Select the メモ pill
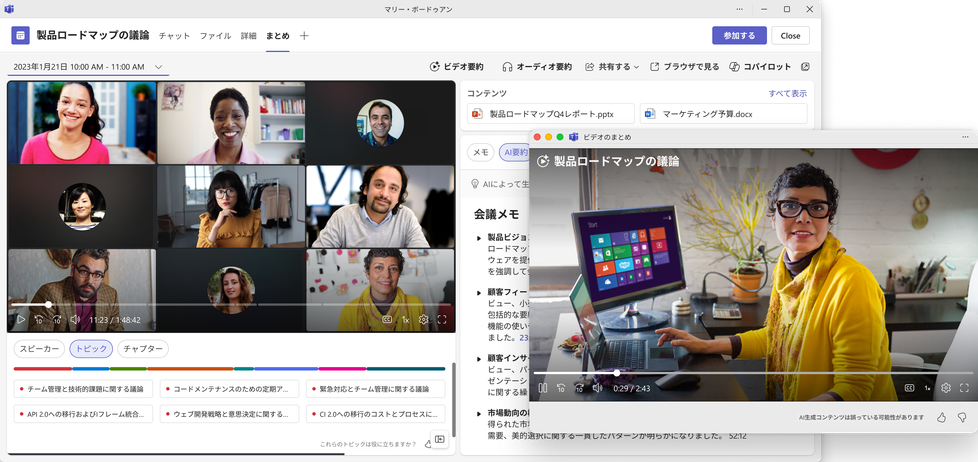 tap(481, 152)
